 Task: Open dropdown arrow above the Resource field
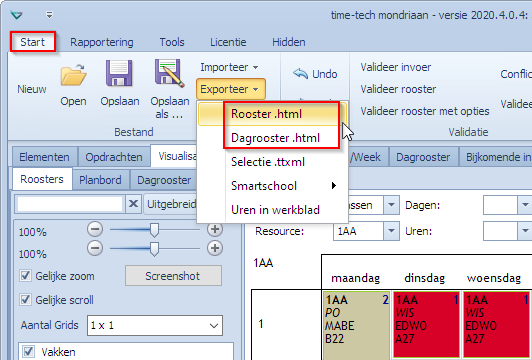392,205
